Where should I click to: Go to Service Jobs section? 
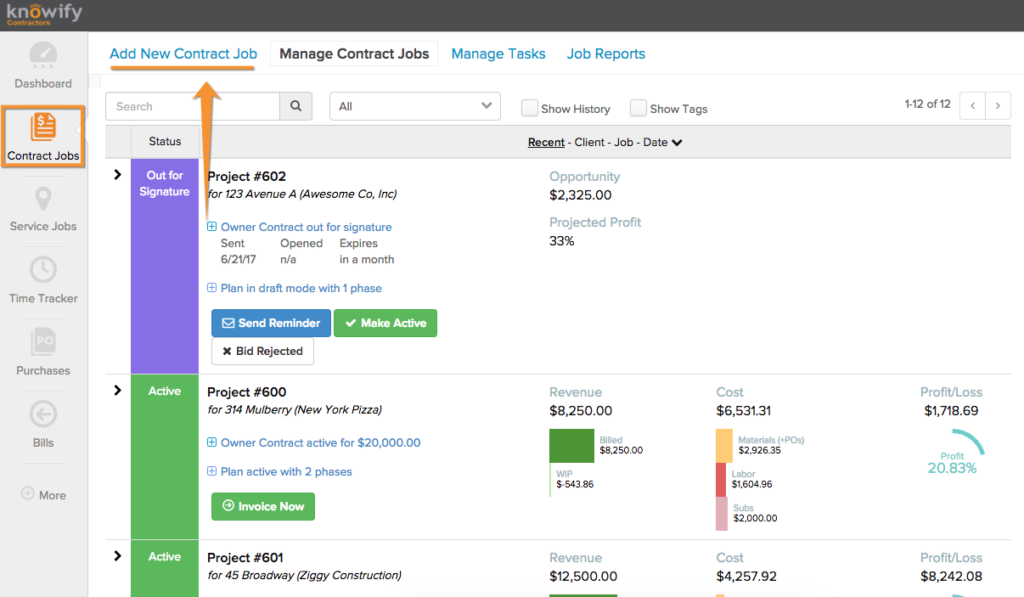click(43, 209)
